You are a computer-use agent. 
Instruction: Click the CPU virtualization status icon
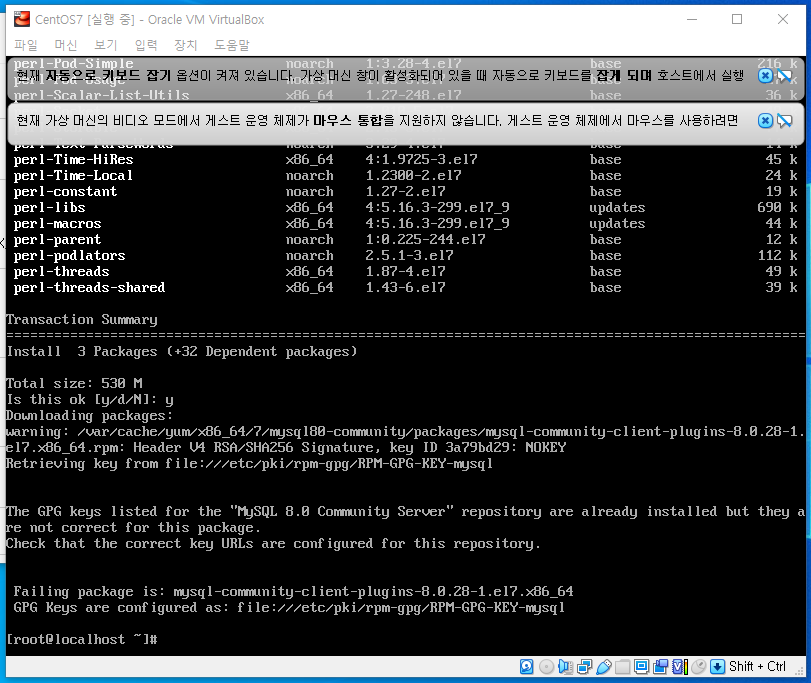[680, 667]
